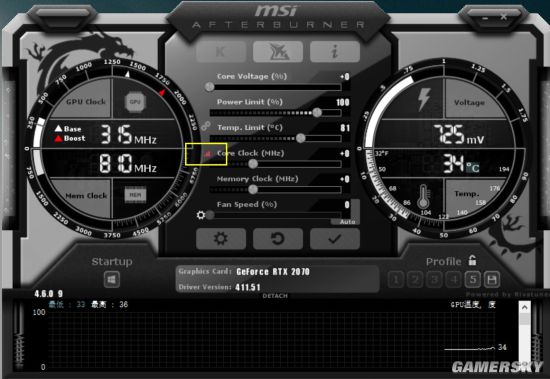
Task: Click the Temp. Limit slider knob
Action: click(300, 138)
